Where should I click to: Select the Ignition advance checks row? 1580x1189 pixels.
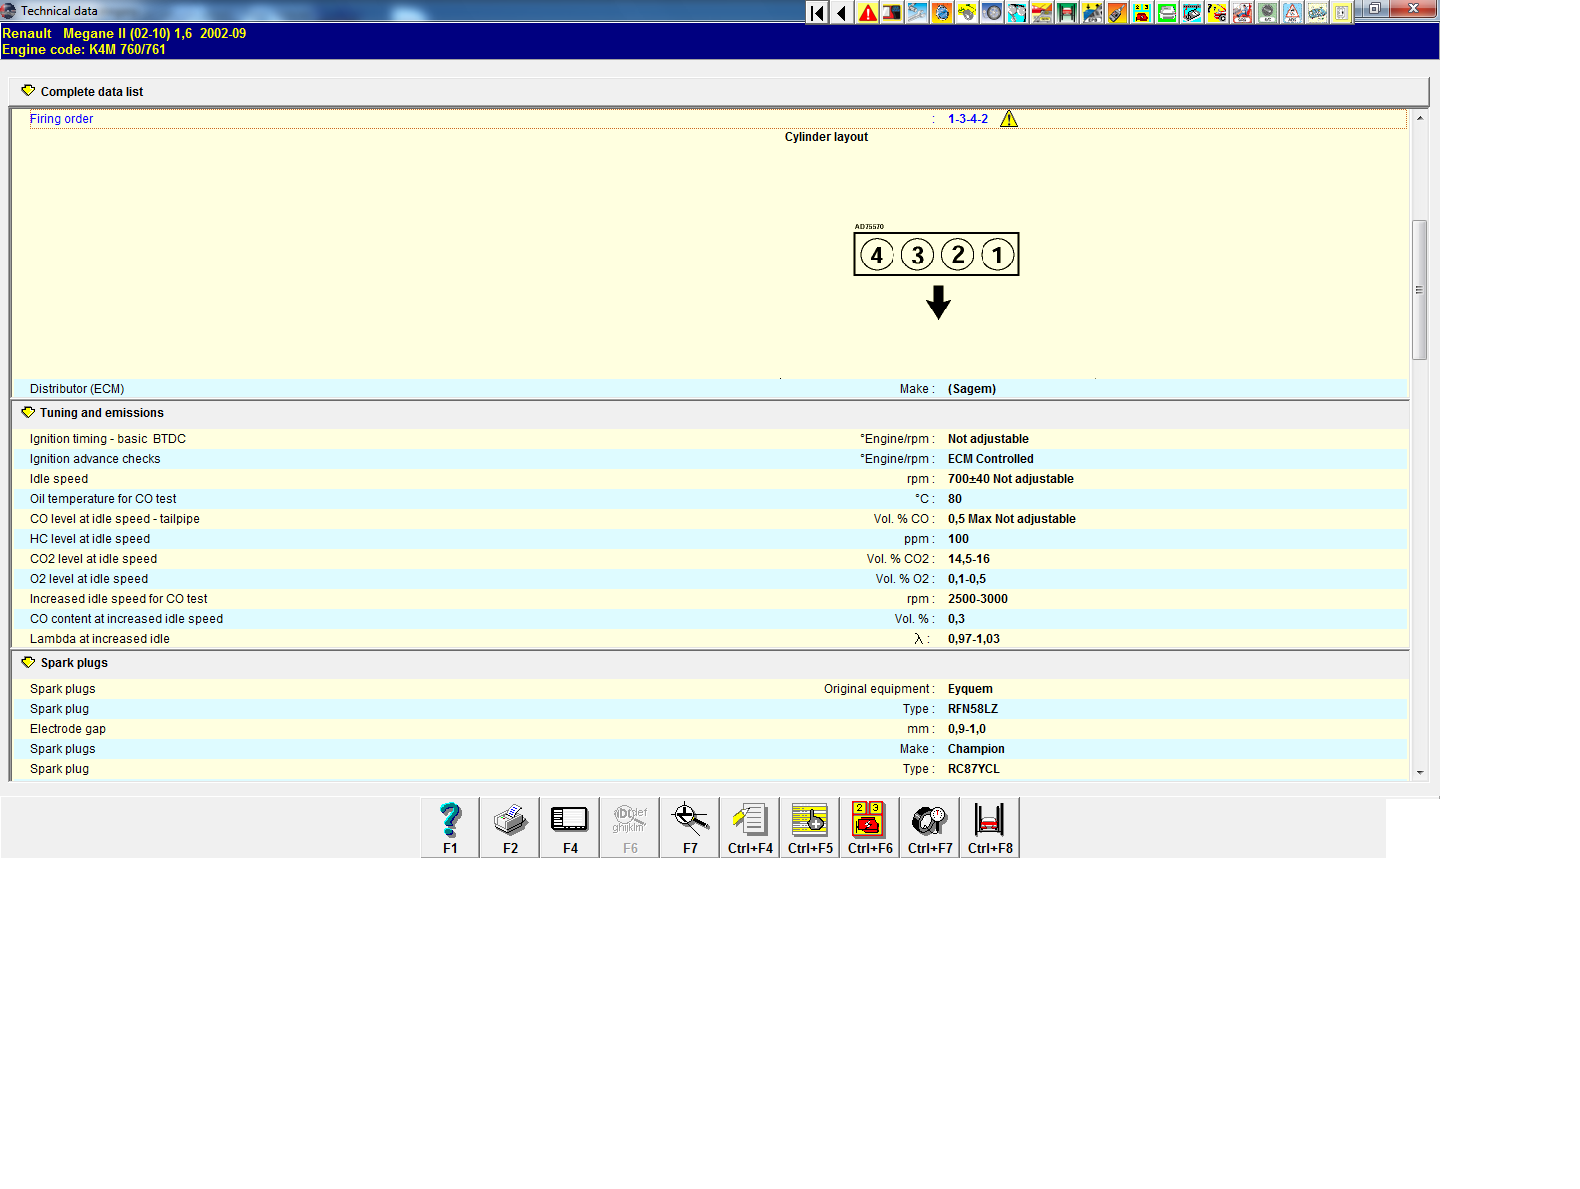[710, 459]
